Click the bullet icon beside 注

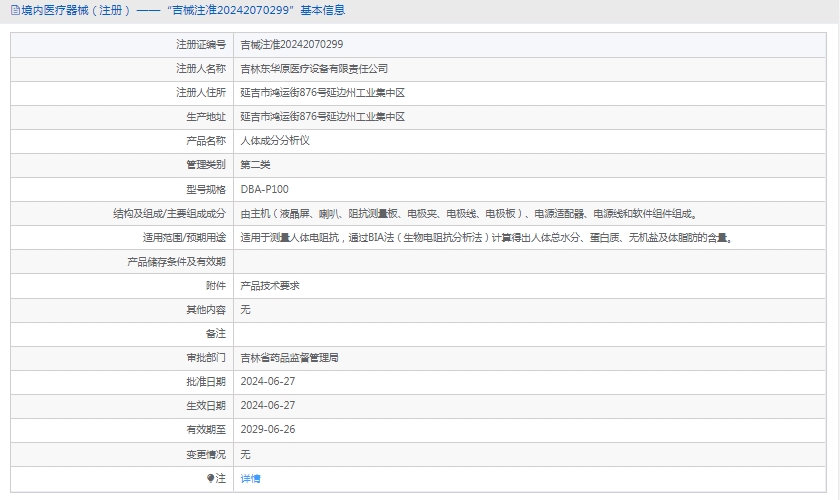click(x=210, y=478)
